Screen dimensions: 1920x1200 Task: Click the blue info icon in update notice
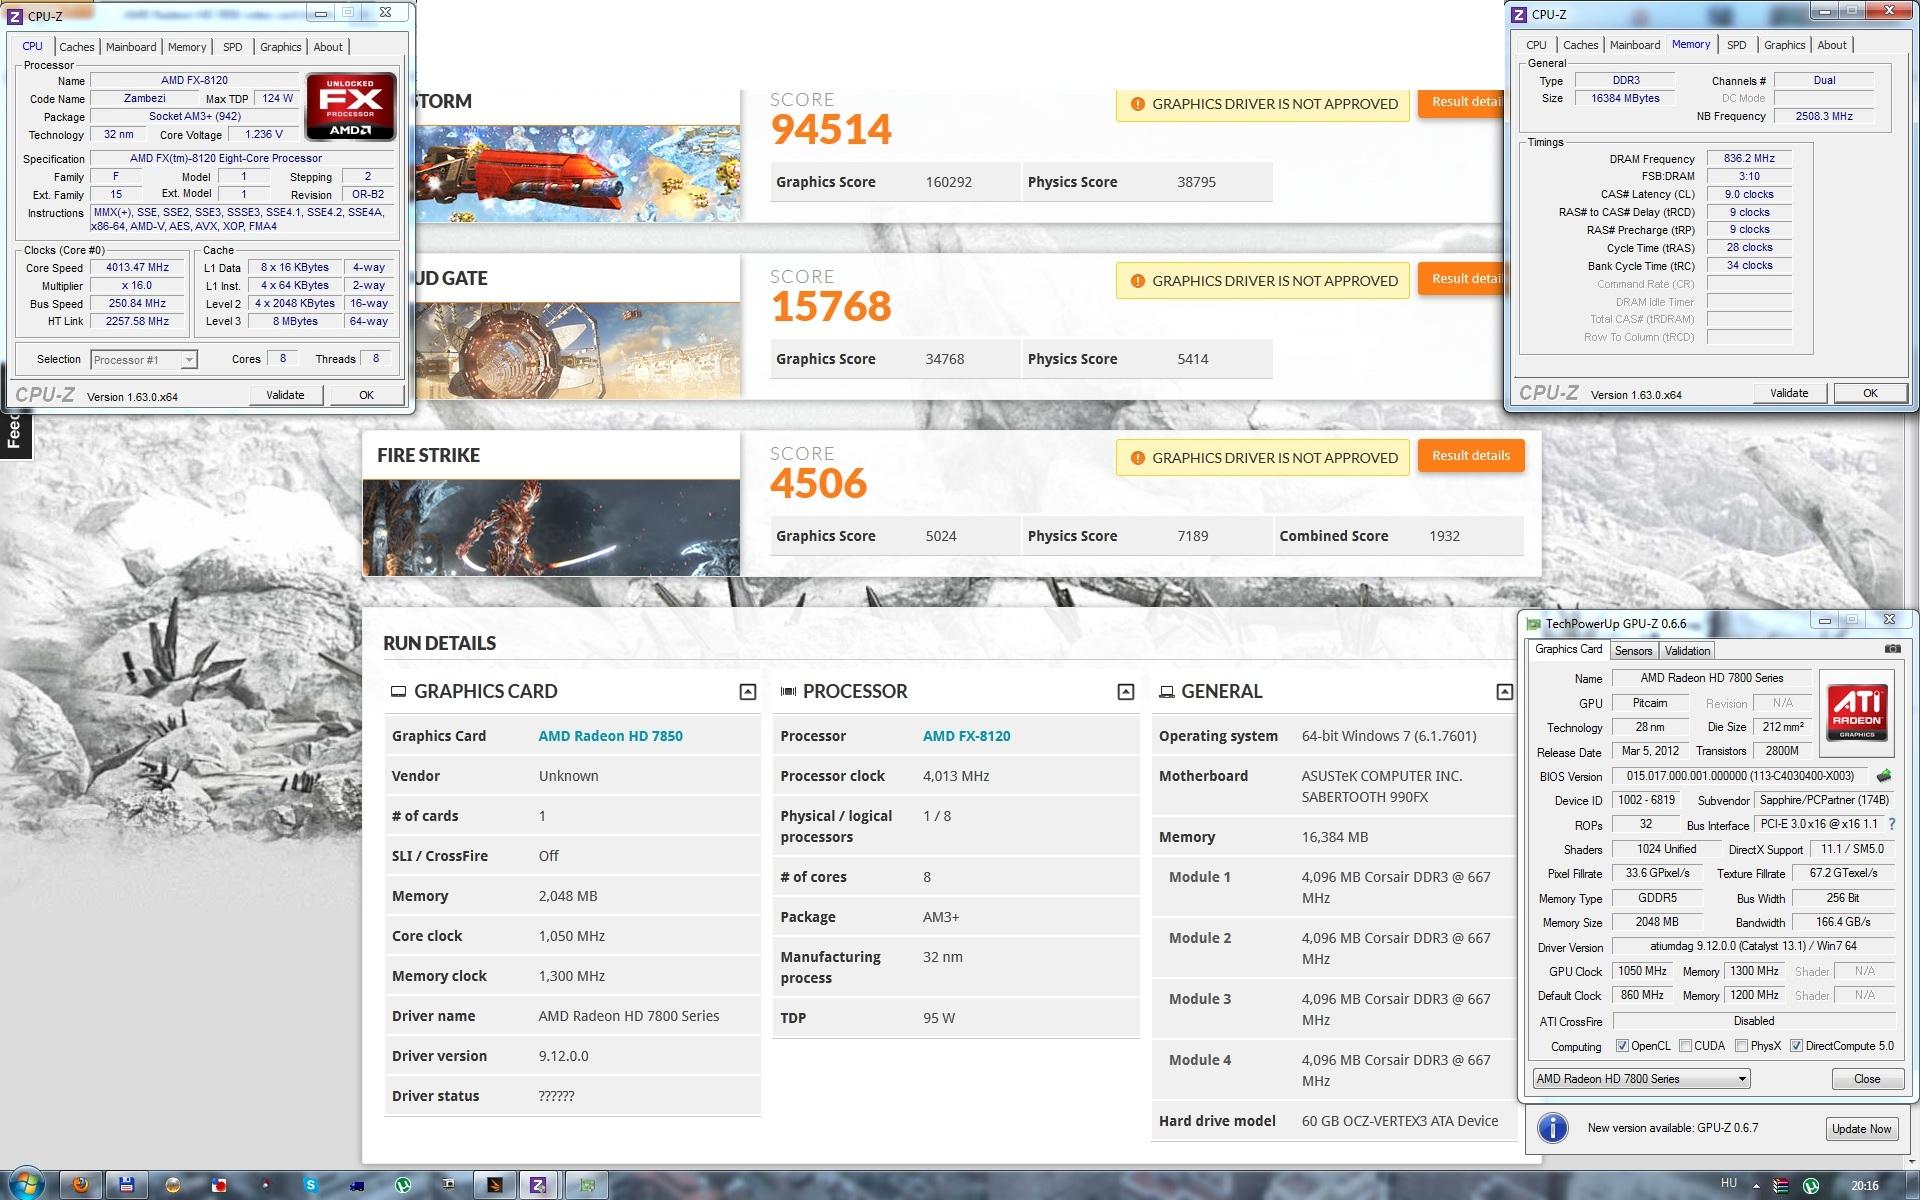(x=1552, y=1128)
